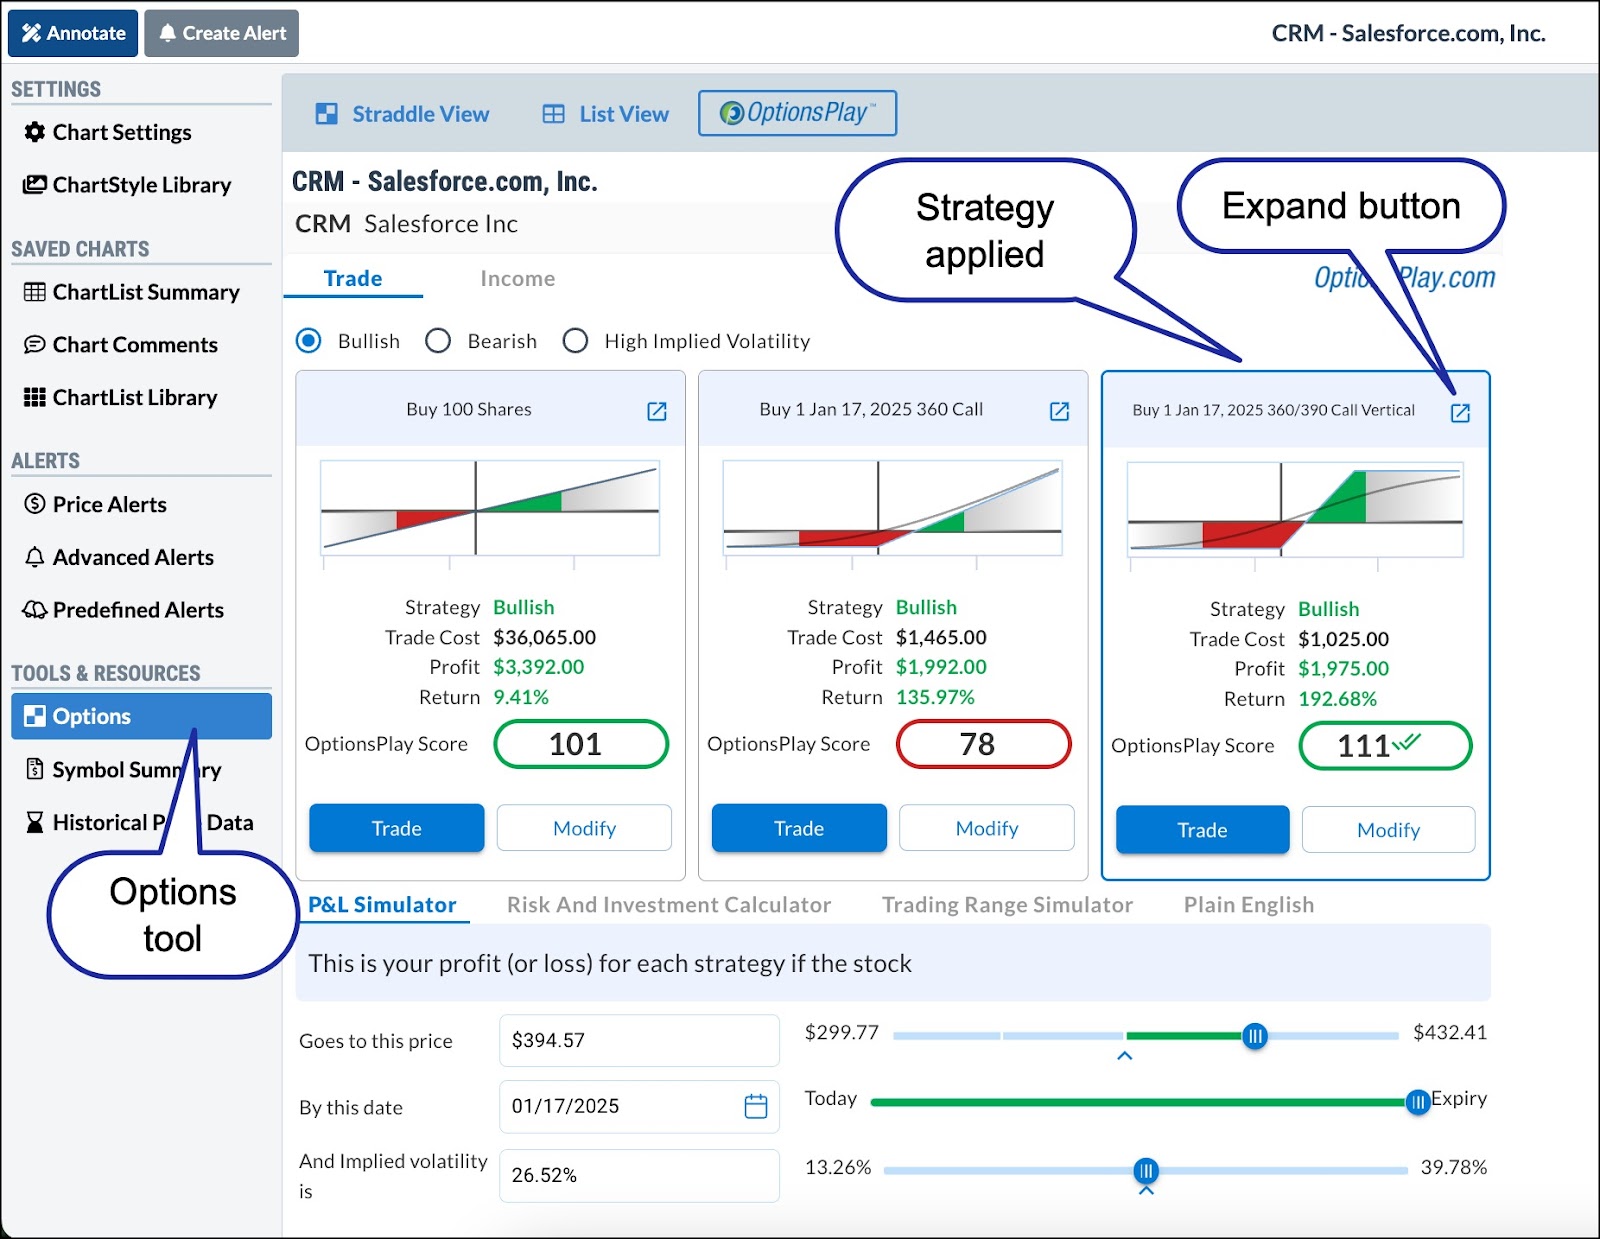Click the Buy 100 Shares payoff chart
The height and width of the screenshot is (1239, 1600).
coord(490,509)
